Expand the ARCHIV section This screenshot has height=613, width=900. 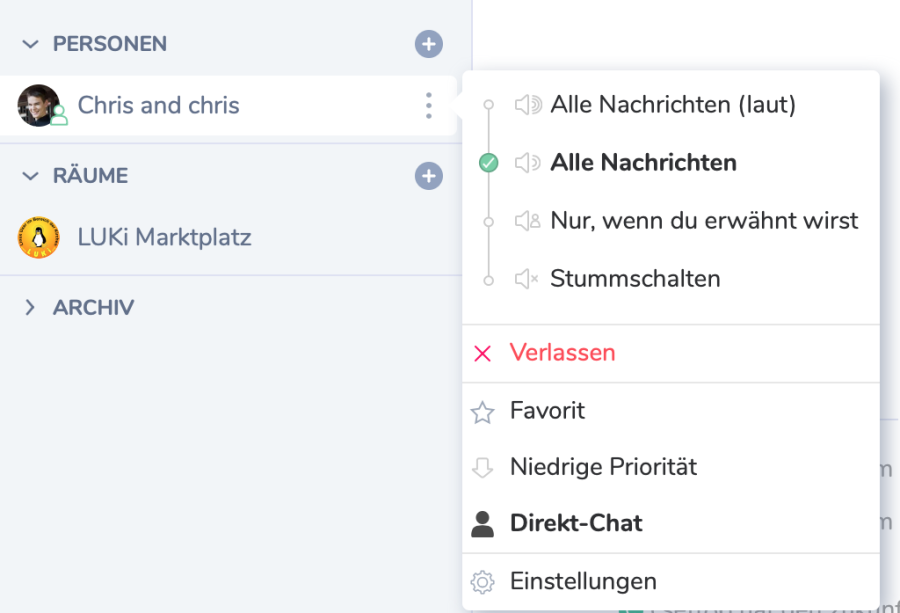click(x=31, y=308)
